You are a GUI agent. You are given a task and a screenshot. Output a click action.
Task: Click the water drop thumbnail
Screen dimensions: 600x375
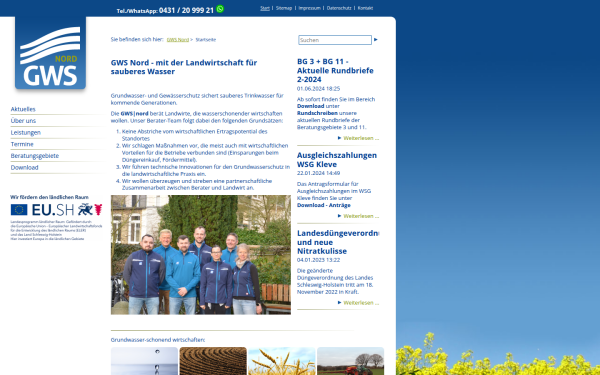coord(144,361)
